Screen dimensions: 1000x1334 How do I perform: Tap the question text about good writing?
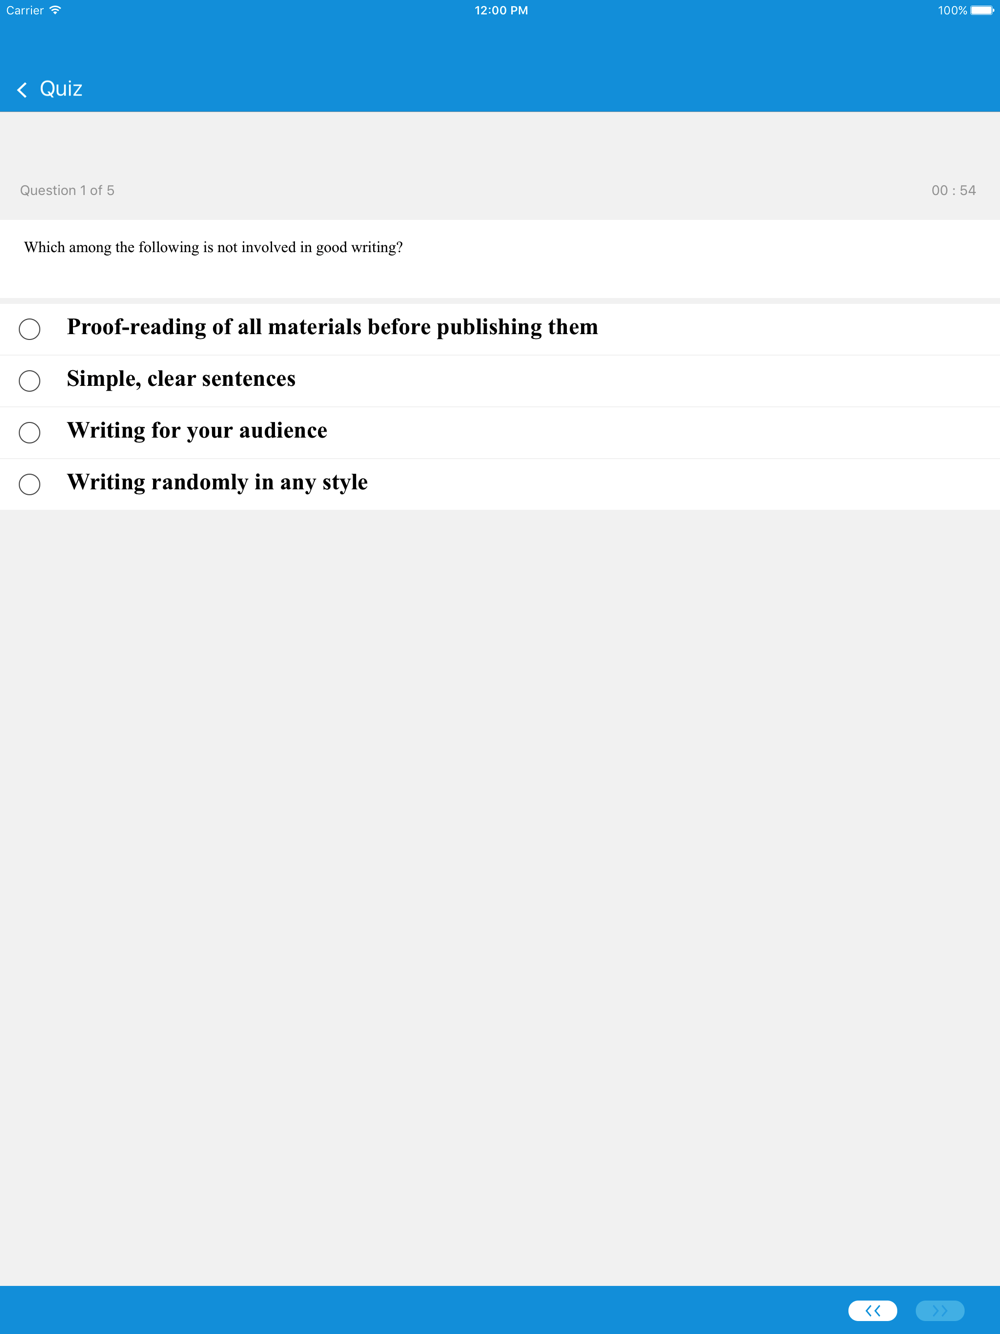click(x=213, y=247)
